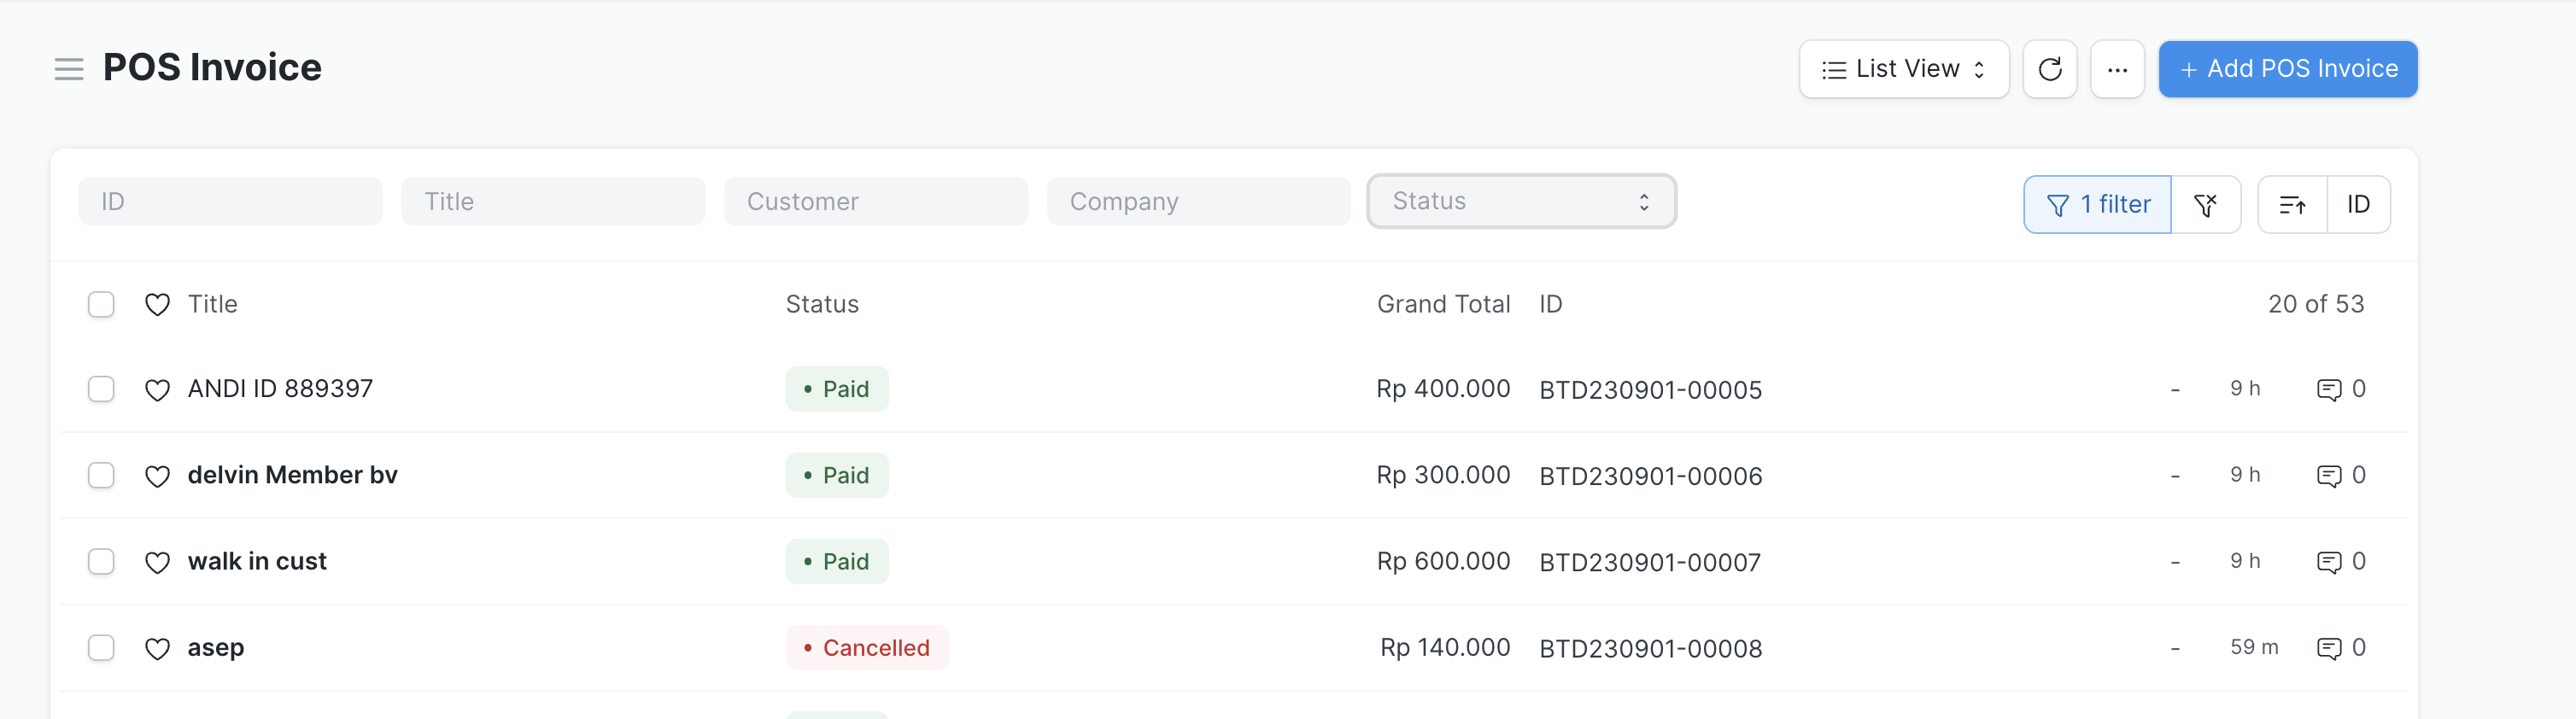Click the Status column header label
This screenshot has height=719, width=2576.
822,304
